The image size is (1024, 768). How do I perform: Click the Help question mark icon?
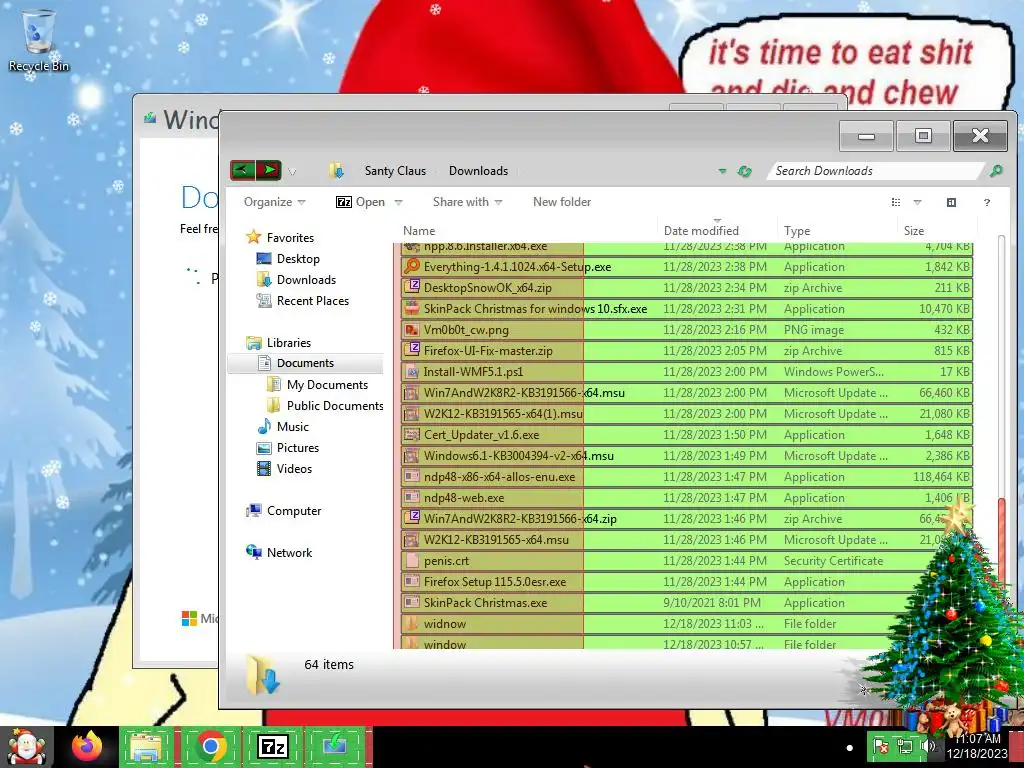click(x=986, y=202)
